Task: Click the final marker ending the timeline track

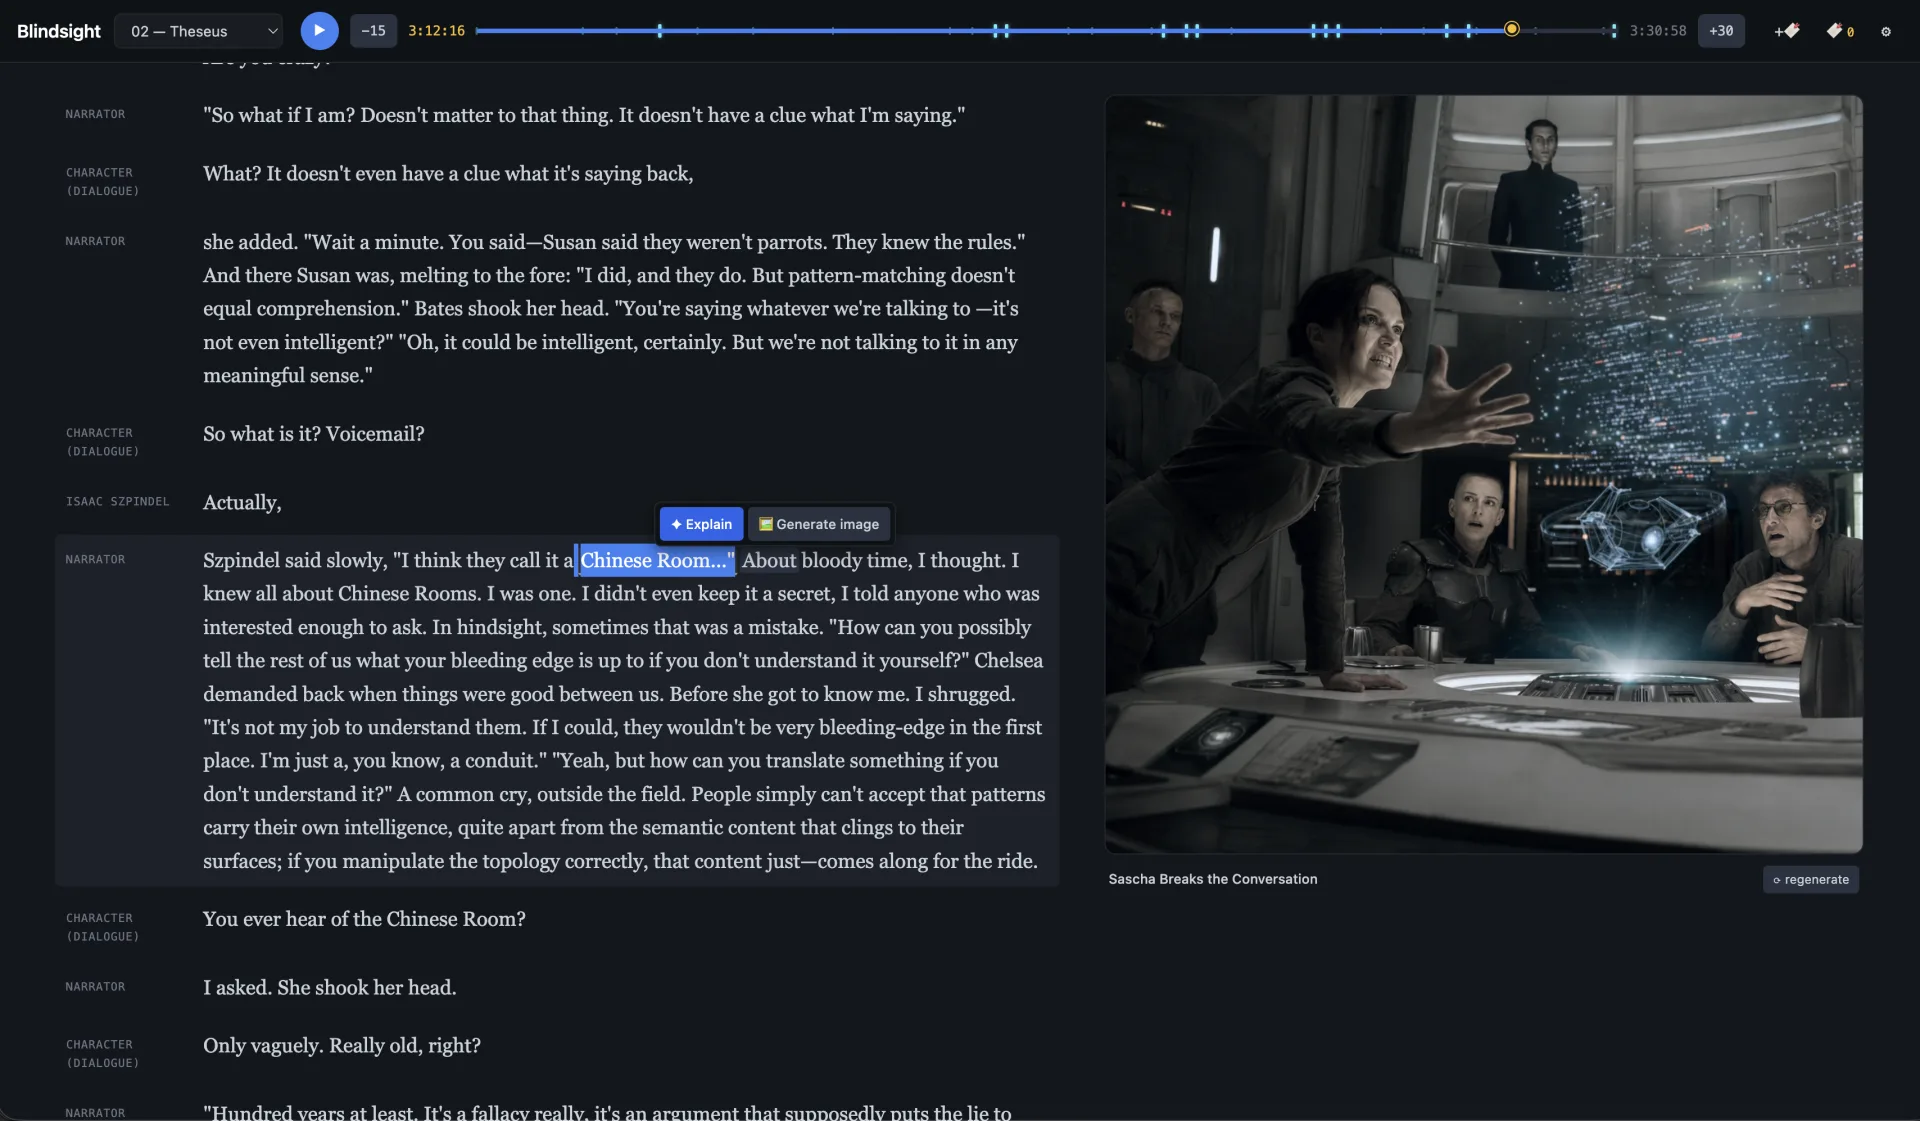Action: [x=1613, y=31]
